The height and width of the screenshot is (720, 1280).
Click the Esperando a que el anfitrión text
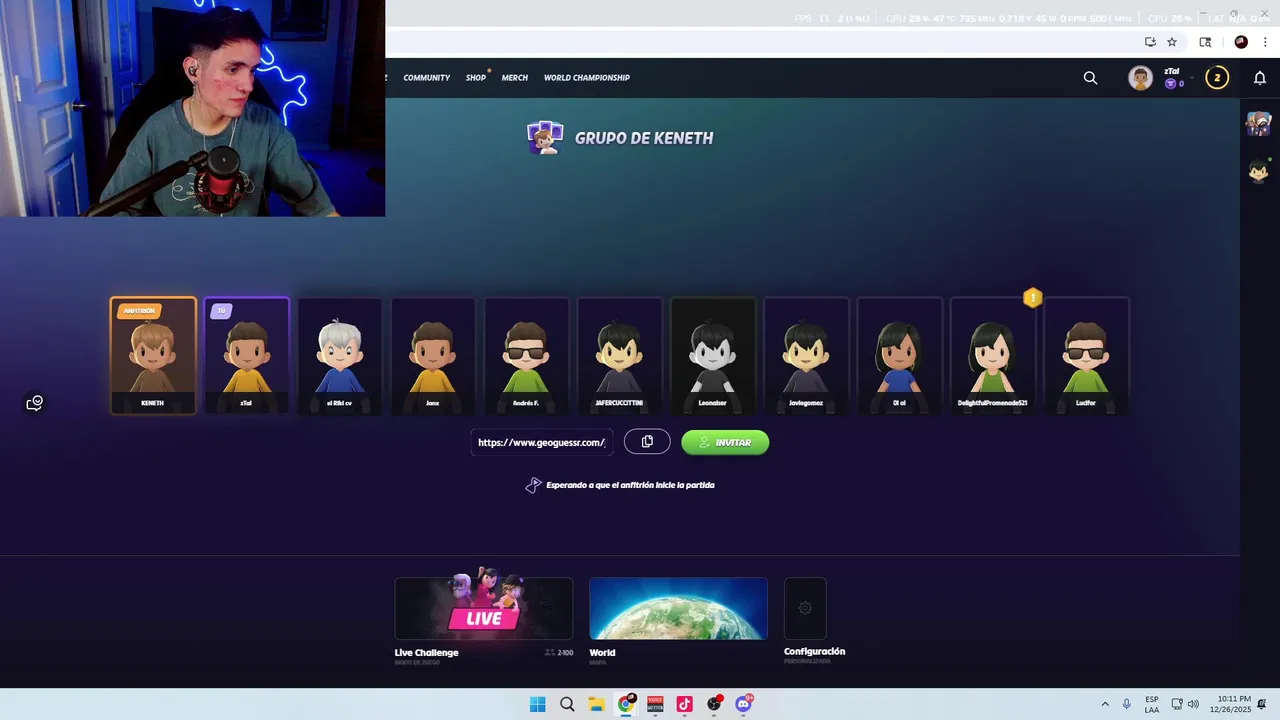click(630, 485)
